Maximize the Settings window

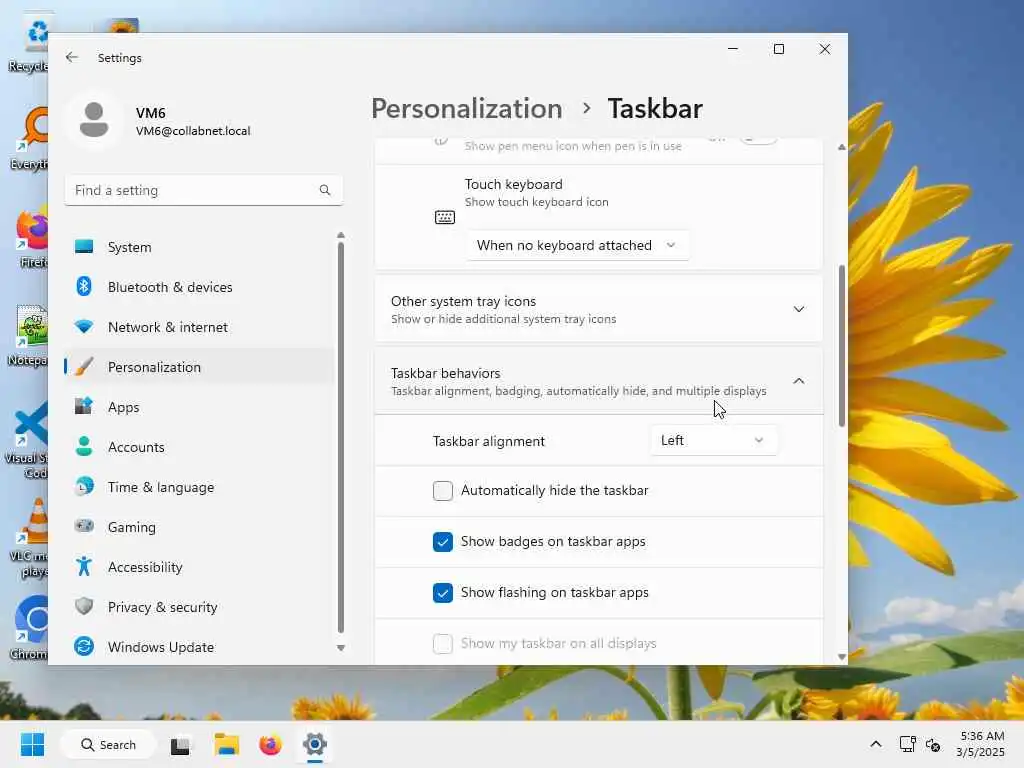[778, 49]
